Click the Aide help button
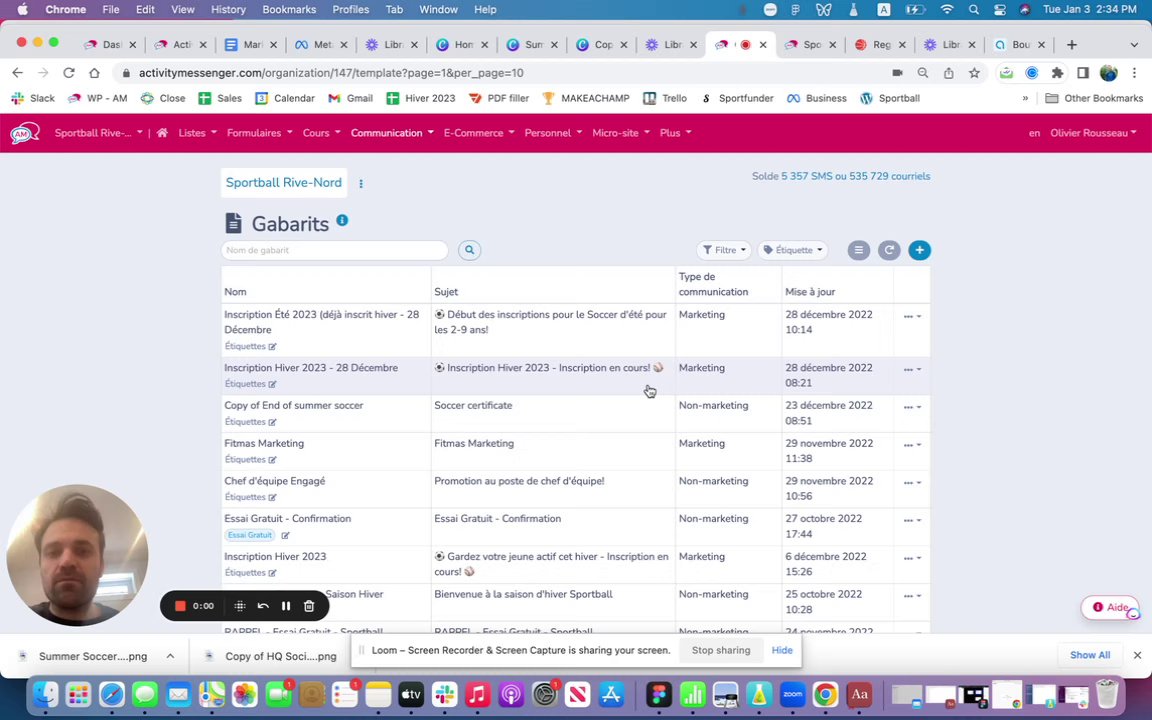1152x720 pixels. point(1109,608)
